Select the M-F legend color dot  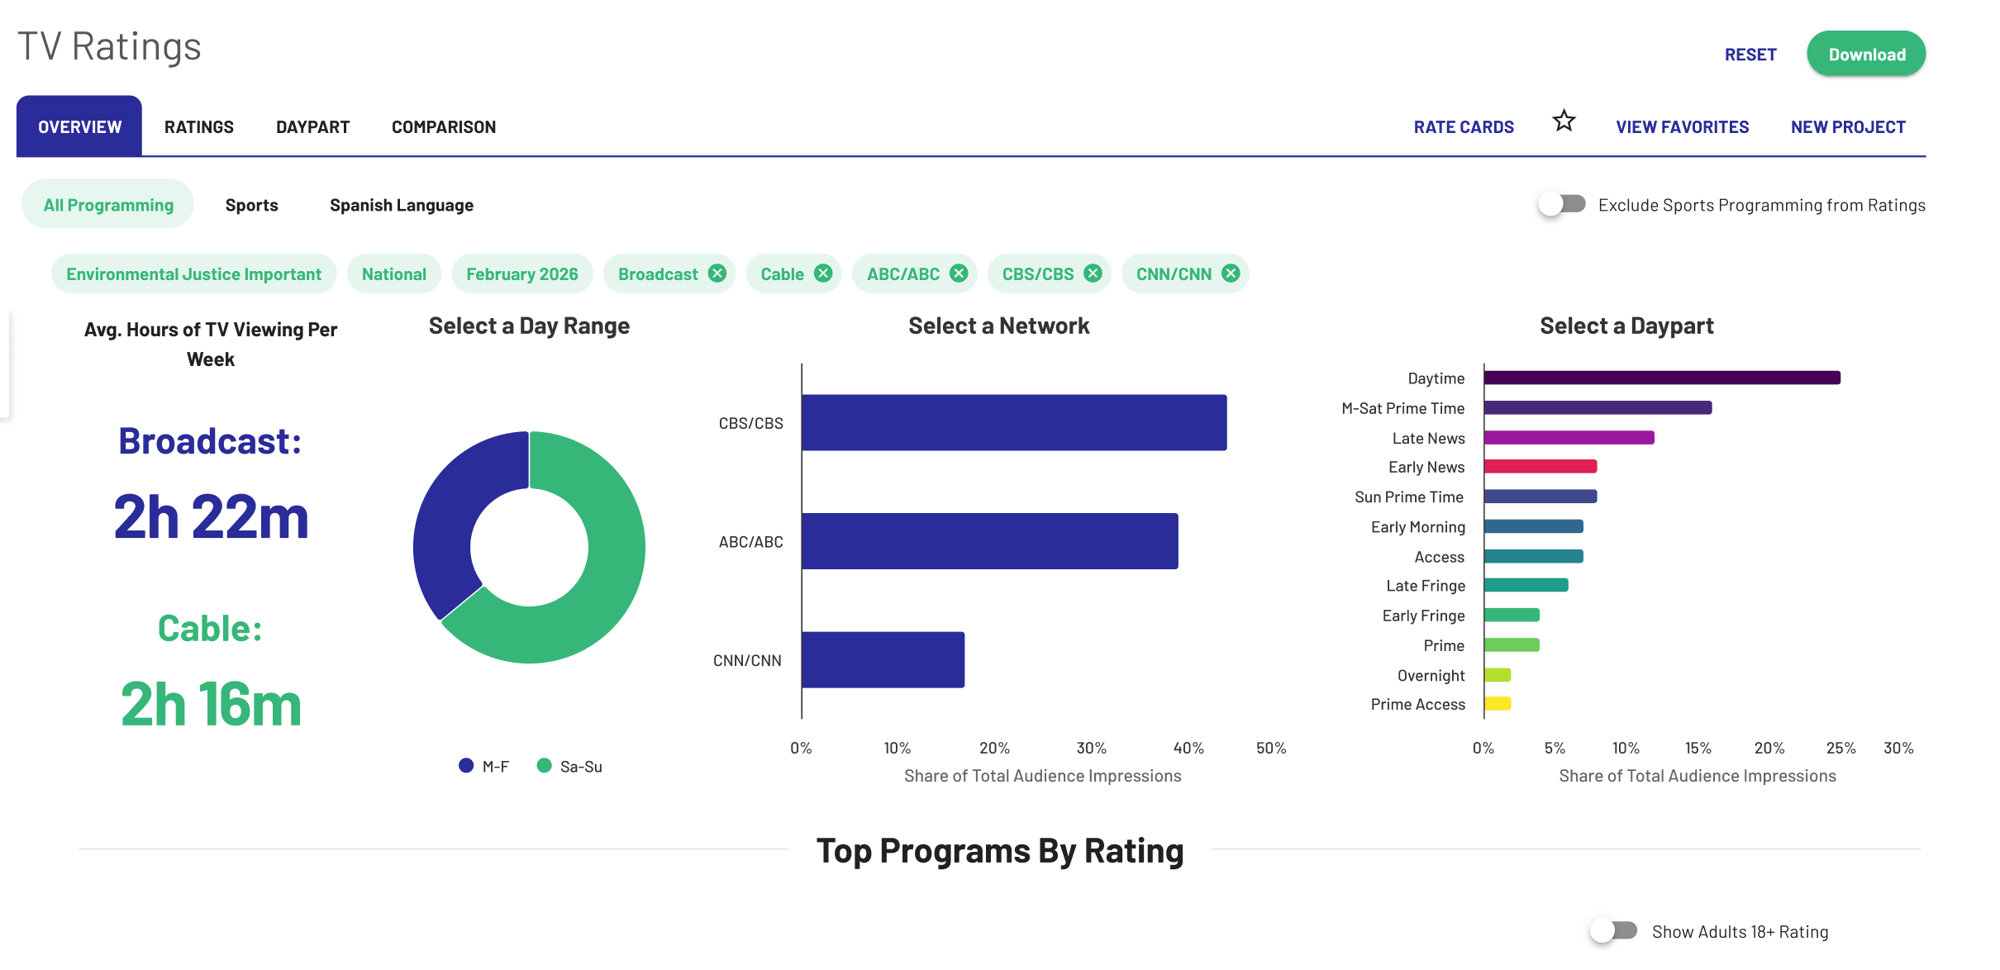point(466,765)
